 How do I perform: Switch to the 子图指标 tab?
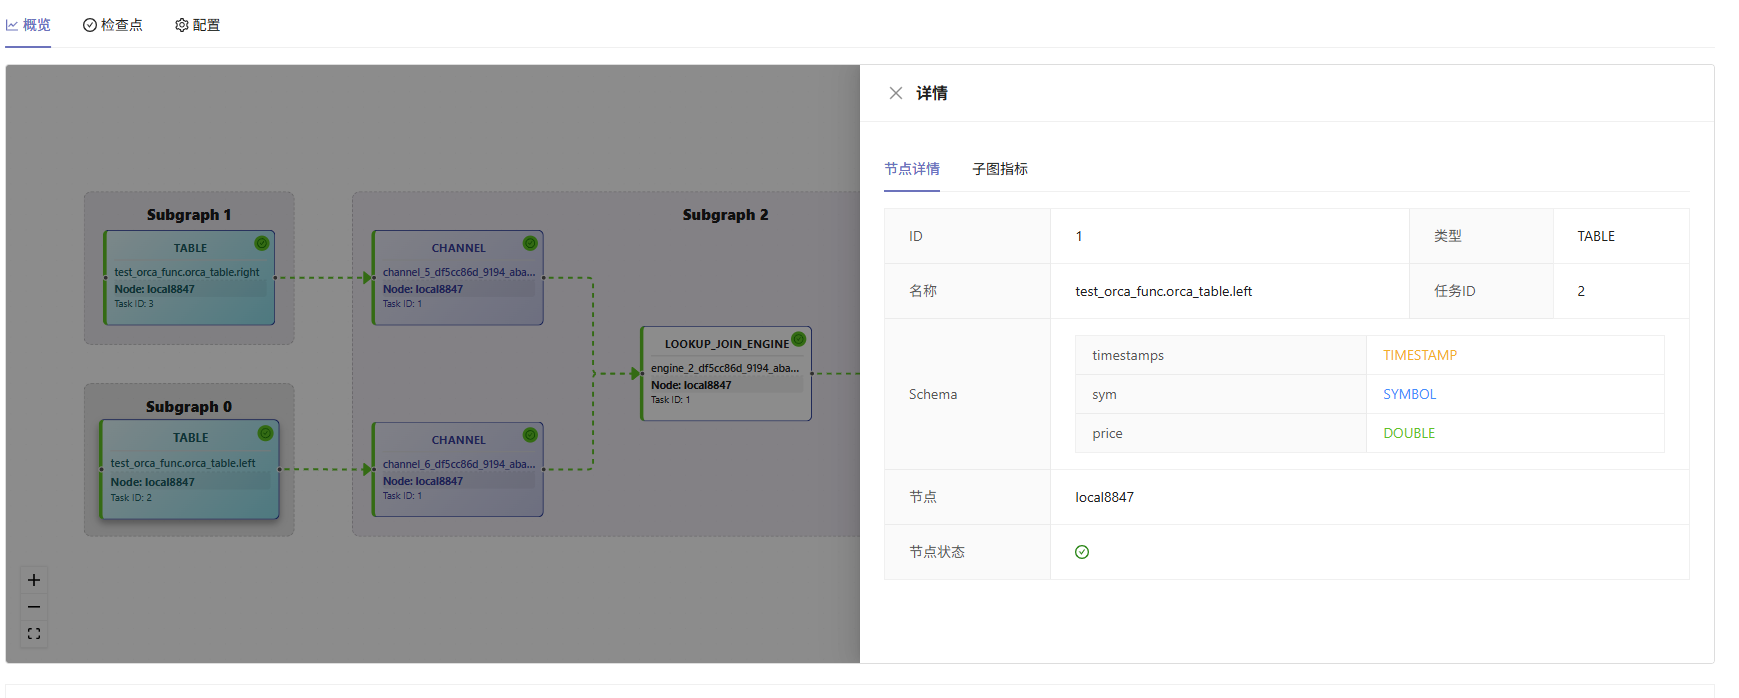(1000, 169)
